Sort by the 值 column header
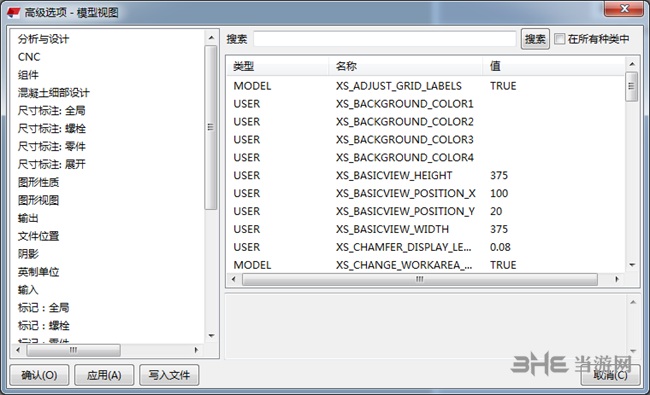Image resolution: width=650 pixels, height=395 pixels. click(553, 66)
